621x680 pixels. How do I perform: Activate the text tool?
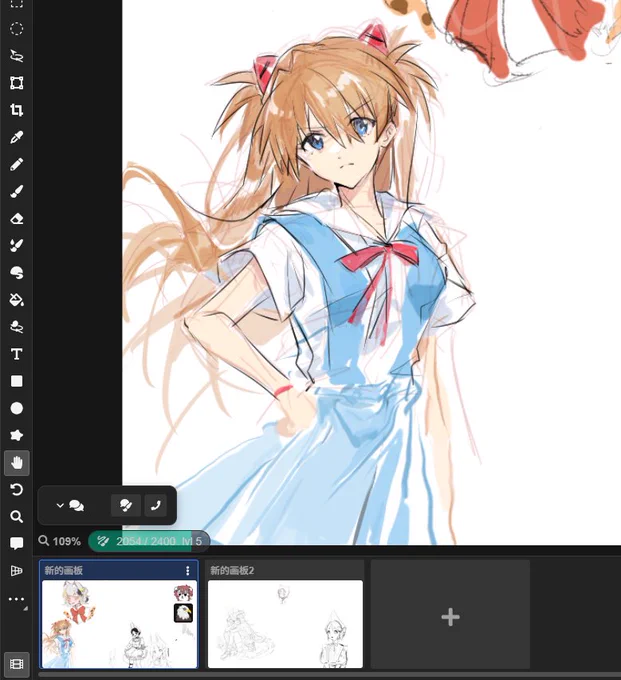click(16, 354)
